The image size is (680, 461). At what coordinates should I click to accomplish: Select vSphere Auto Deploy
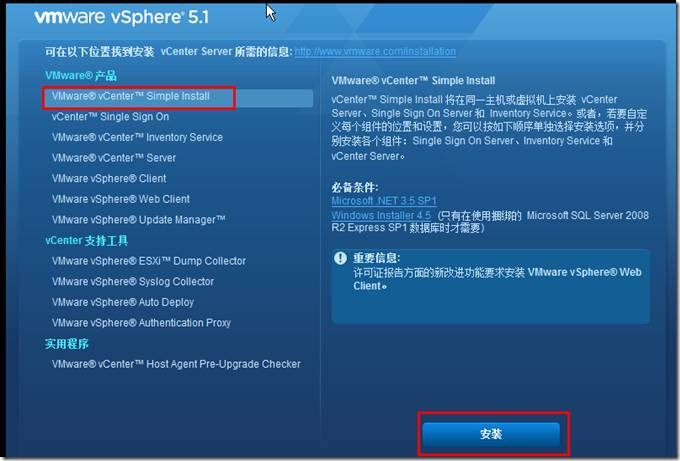point(123,302)
